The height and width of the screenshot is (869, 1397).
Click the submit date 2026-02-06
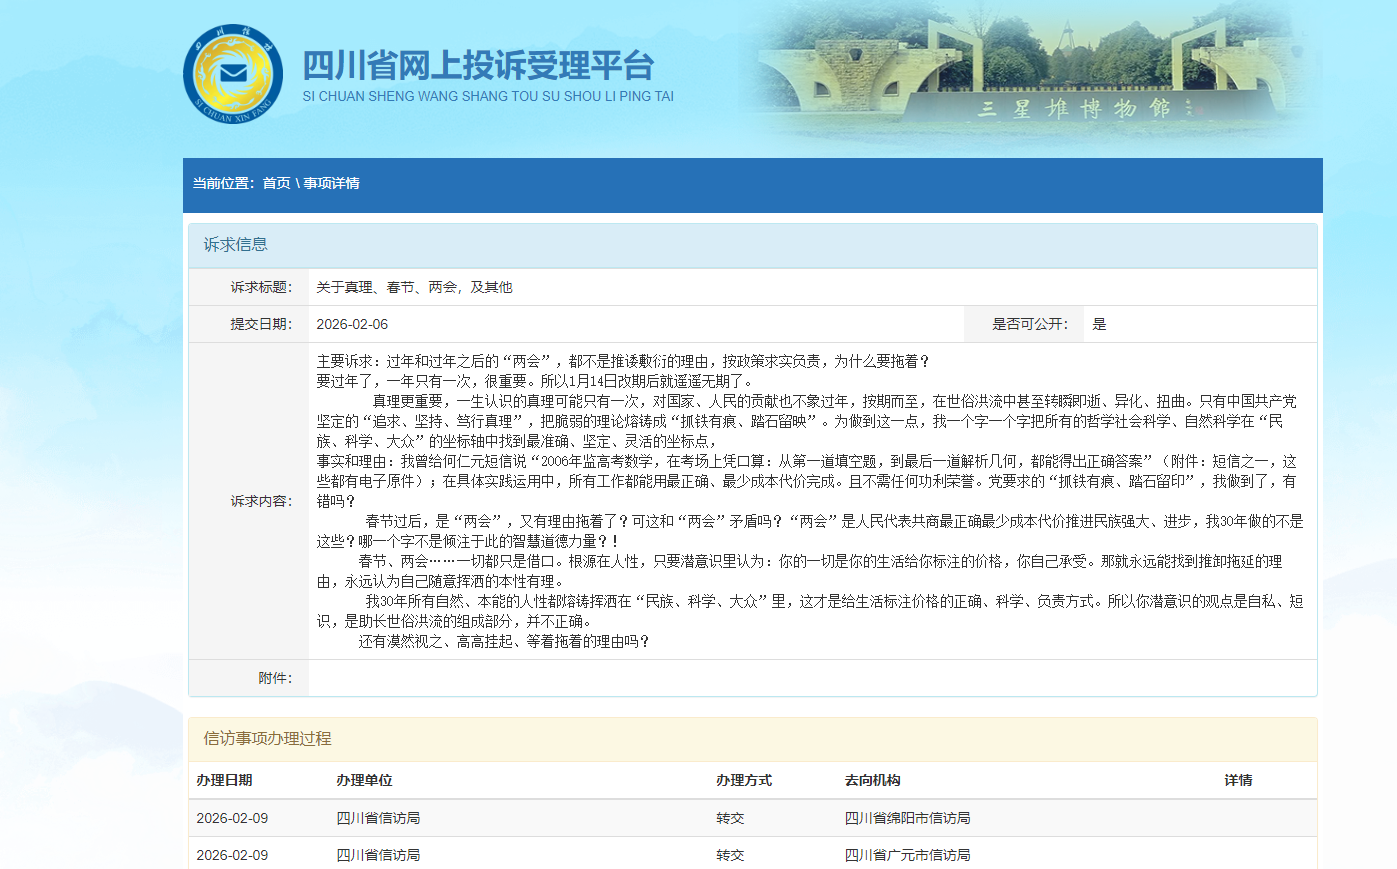[352, 324]
